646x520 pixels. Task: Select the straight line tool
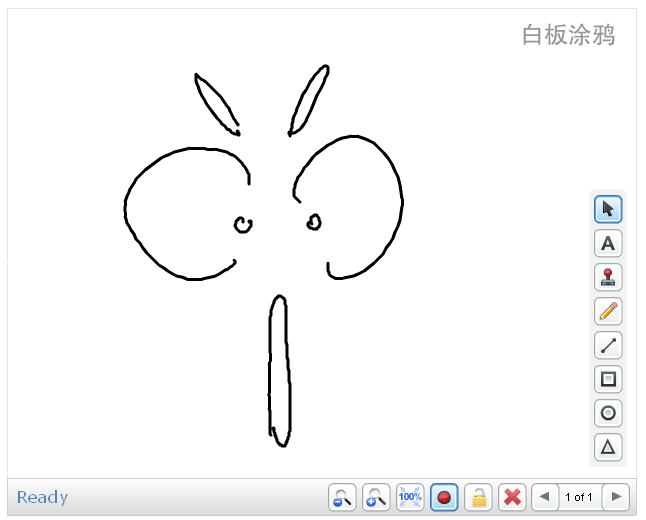click(x=608, y=345)
